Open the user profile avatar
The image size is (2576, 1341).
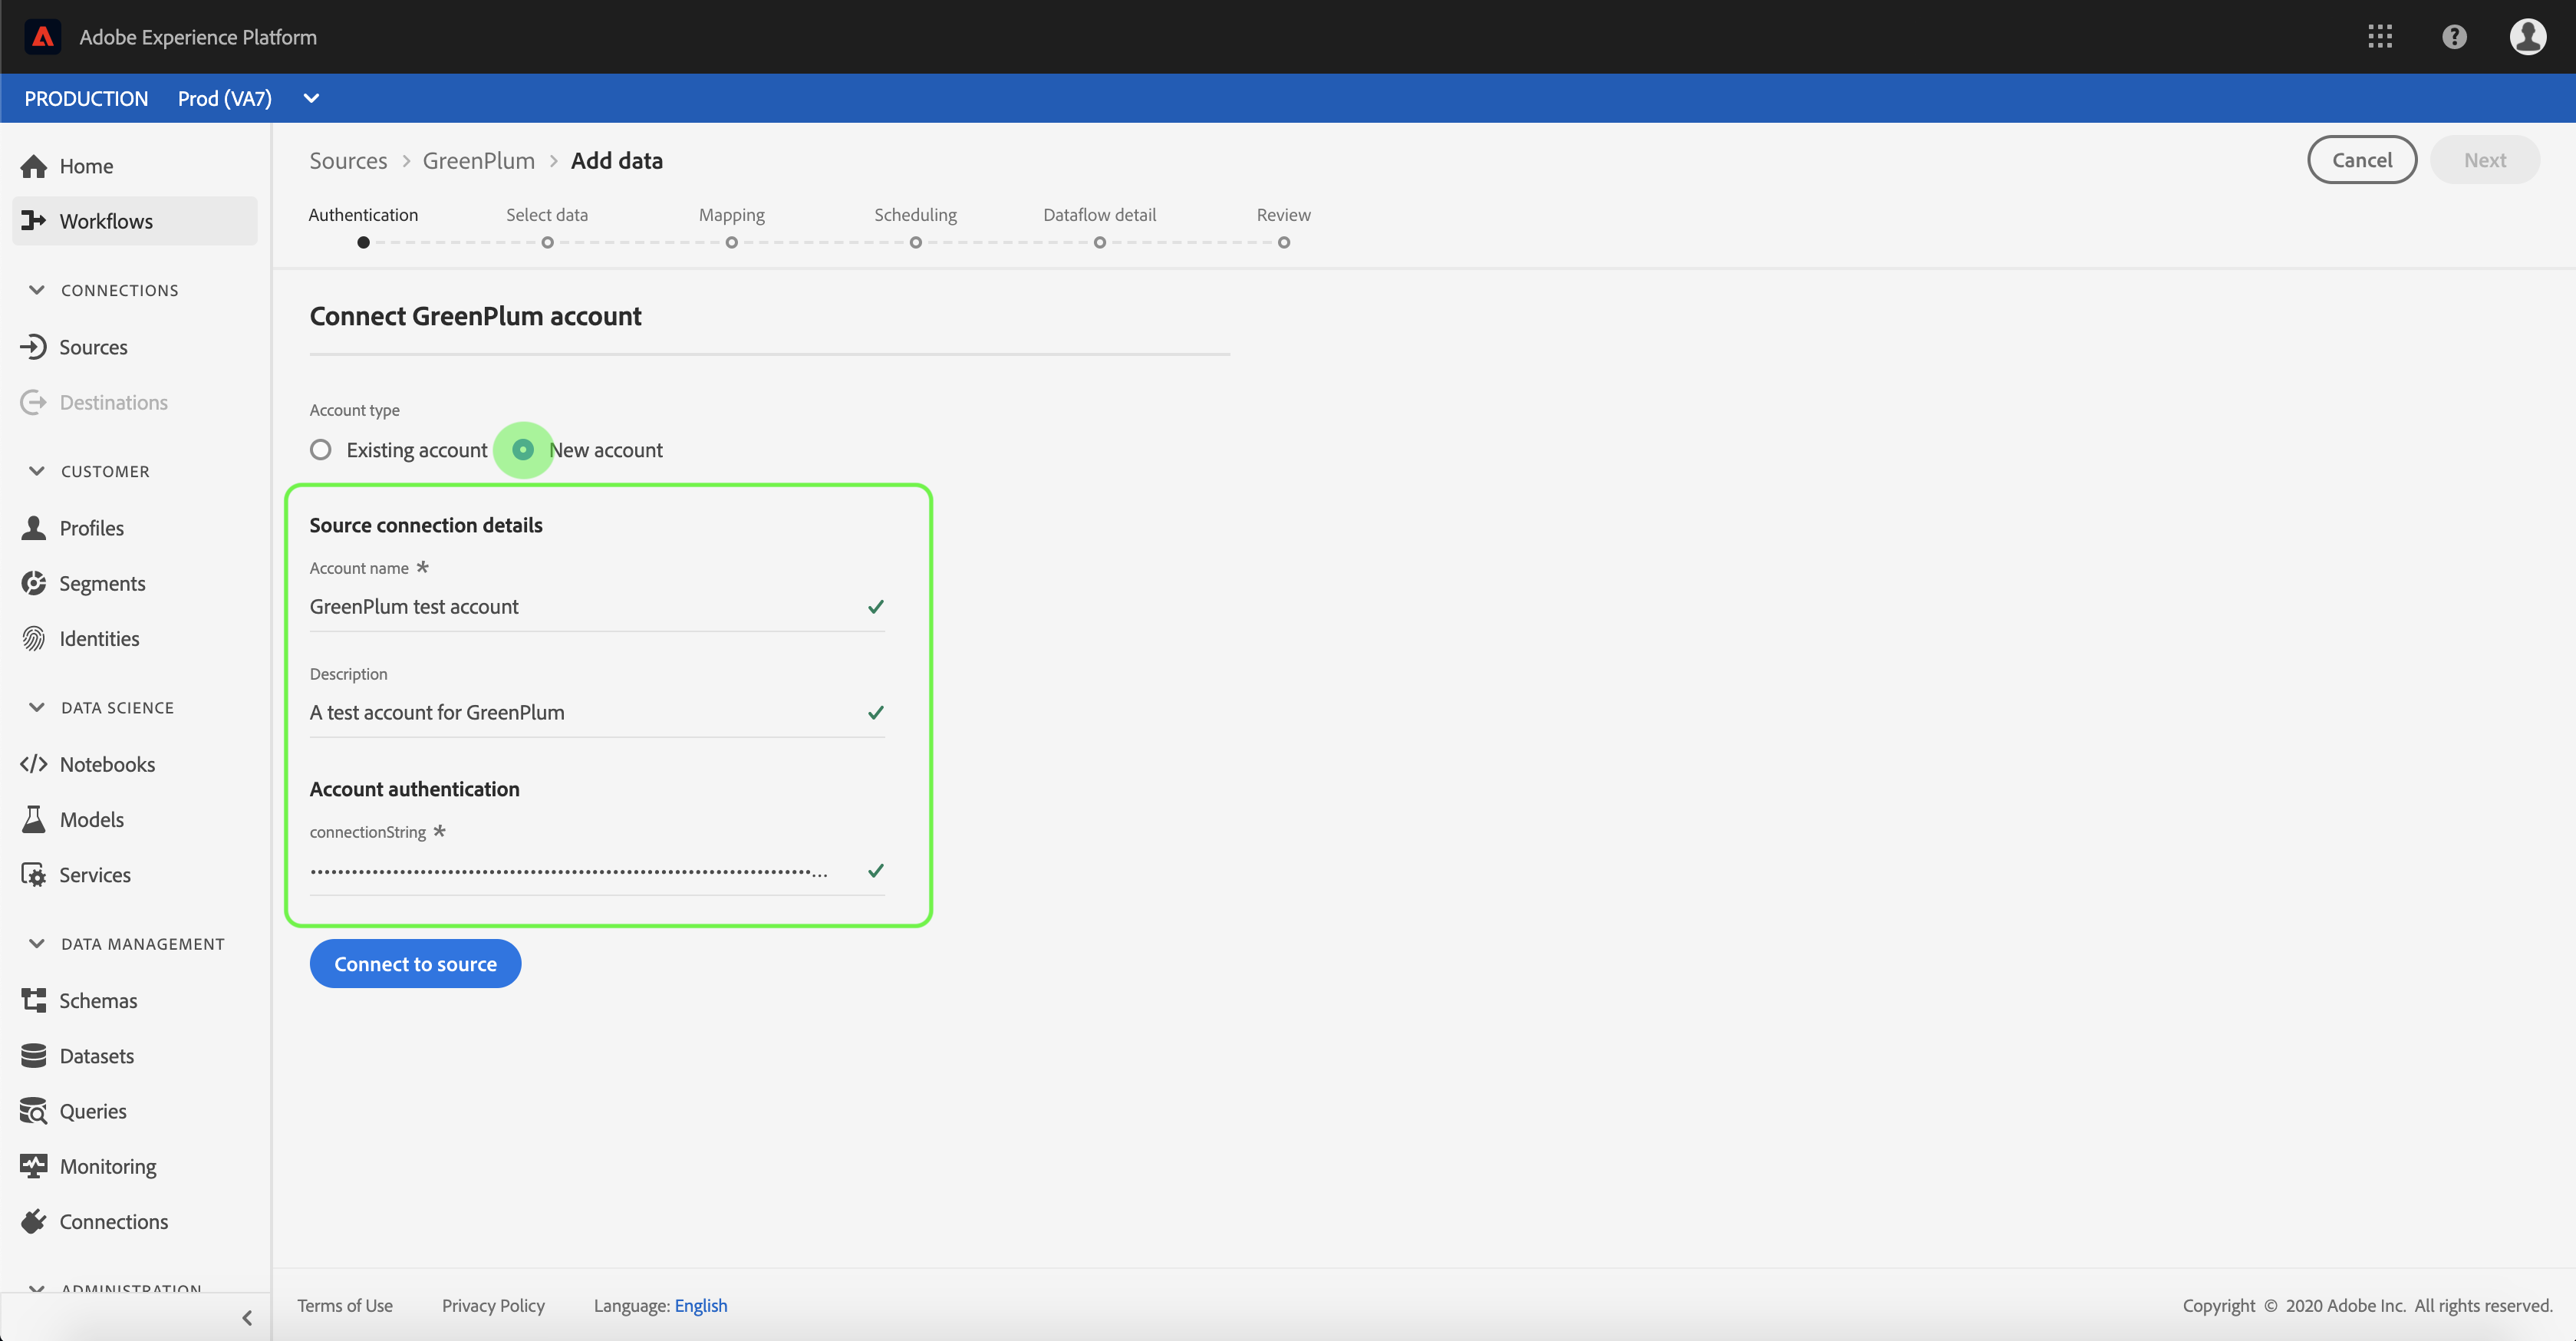[x=2527, y=37]
